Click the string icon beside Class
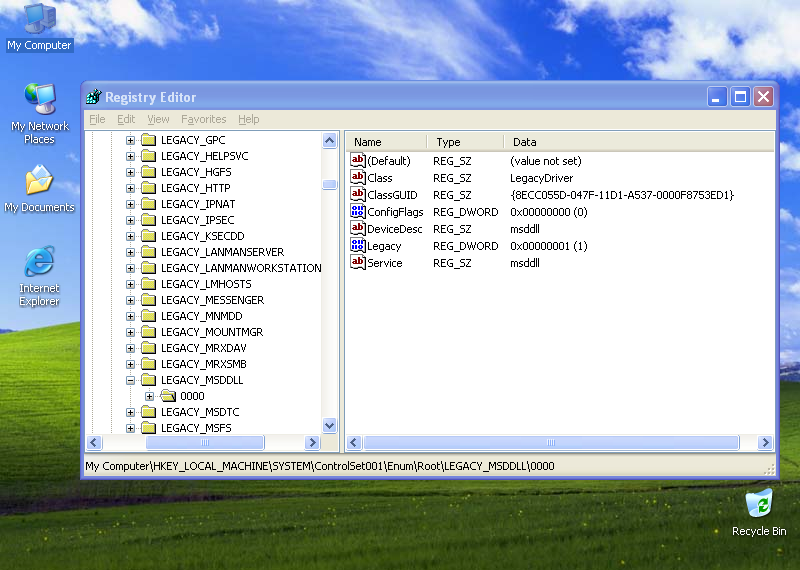This screenshot has width=800, height=570. tap(358, 178)
